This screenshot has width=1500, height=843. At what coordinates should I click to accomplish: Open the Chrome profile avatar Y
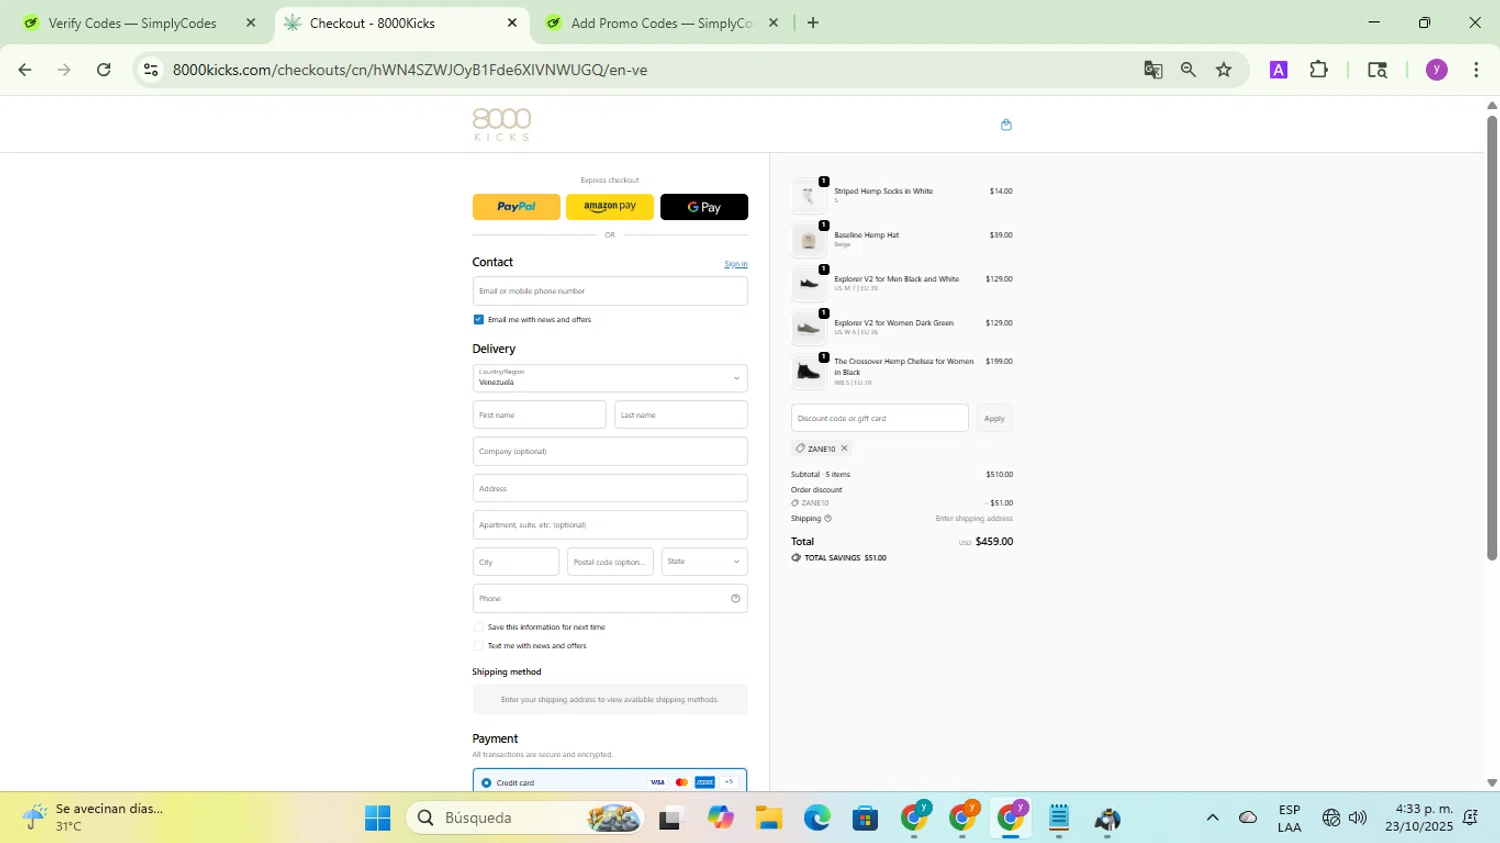(x=1436, y=70)
